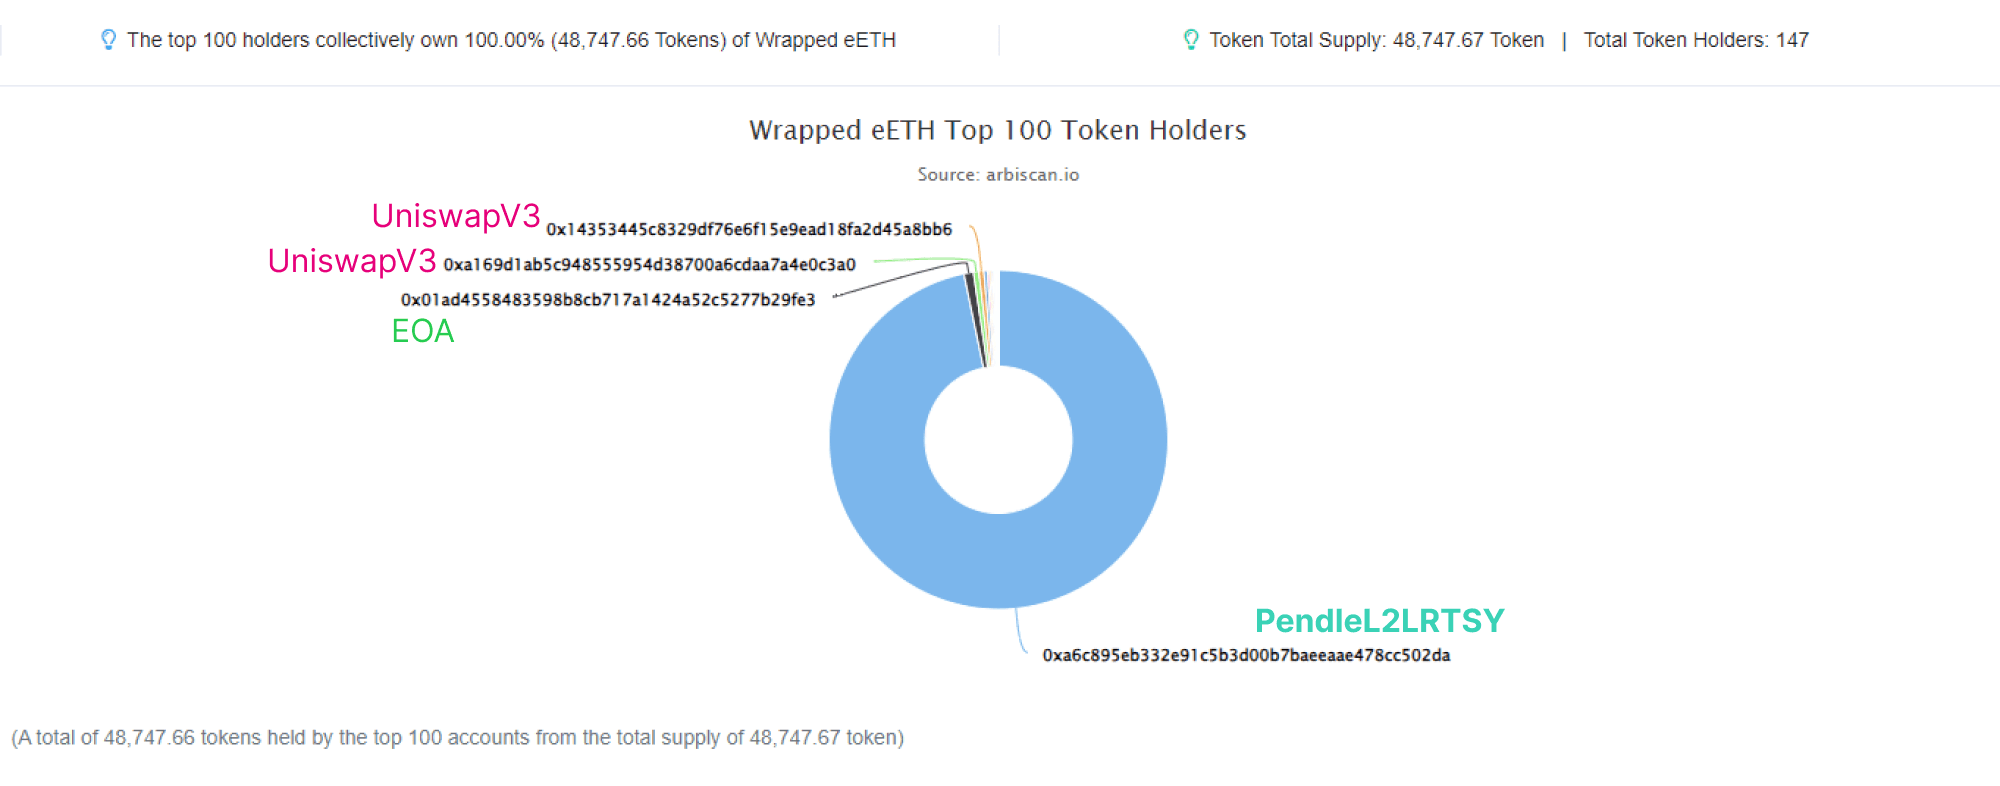Click the upper pink UniswapV3 annotation

click(x=456, y=216)
